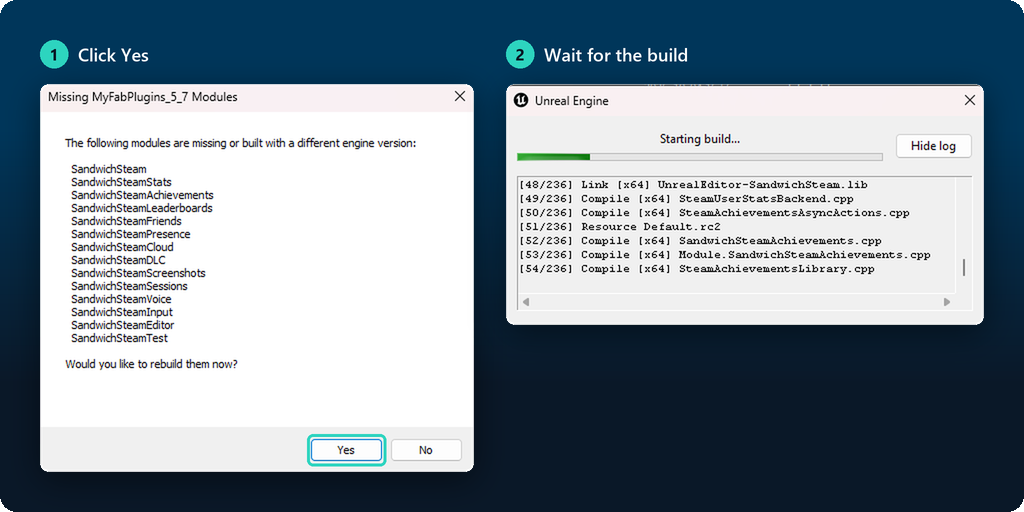Select SandwichSteamAchievements in the module list

pyautogui.click(x=142, y=195)
